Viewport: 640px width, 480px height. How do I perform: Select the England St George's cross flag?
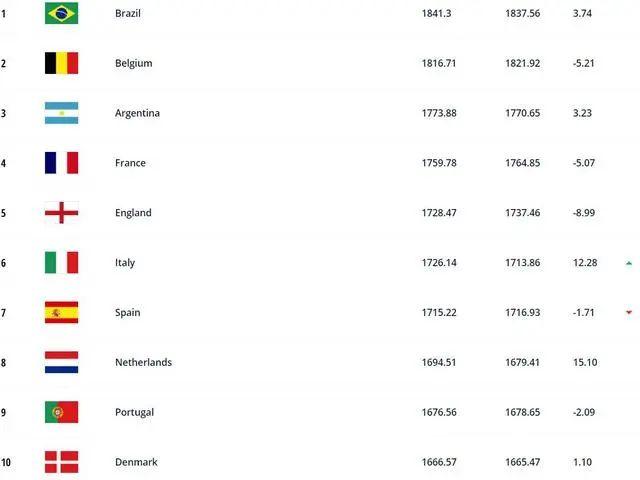pyautogui.click(x=61, y=212)
